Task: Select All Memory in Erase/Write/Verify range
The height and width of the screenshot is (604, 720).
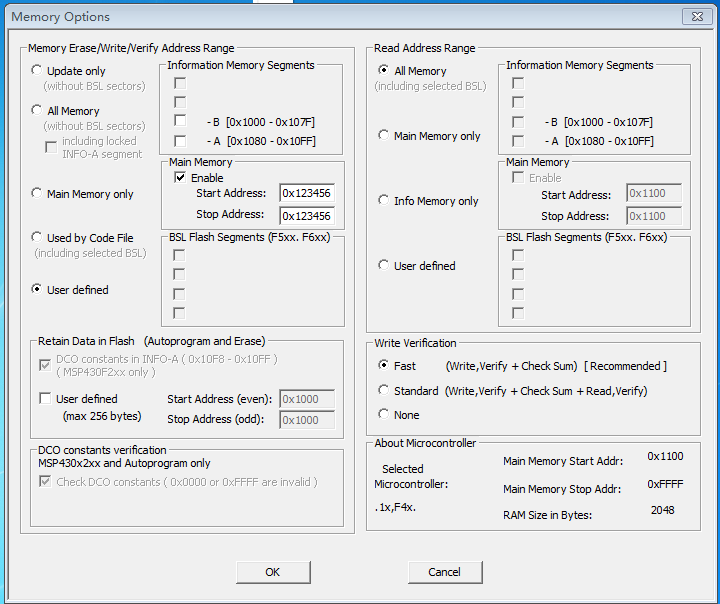Action: tap(36, 110)
